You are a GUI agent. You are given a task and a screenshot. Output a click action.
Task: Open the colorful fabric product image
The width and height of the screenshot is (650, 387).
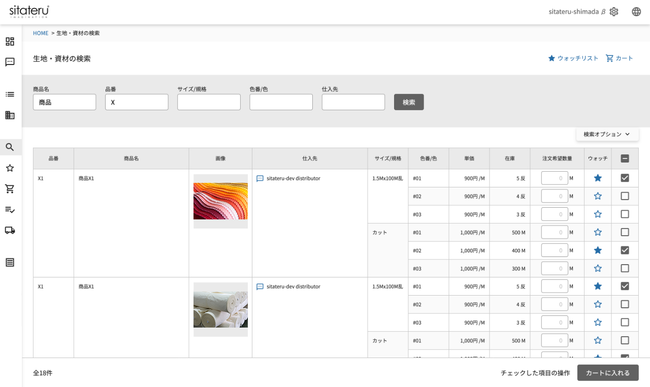pos(221,201)
